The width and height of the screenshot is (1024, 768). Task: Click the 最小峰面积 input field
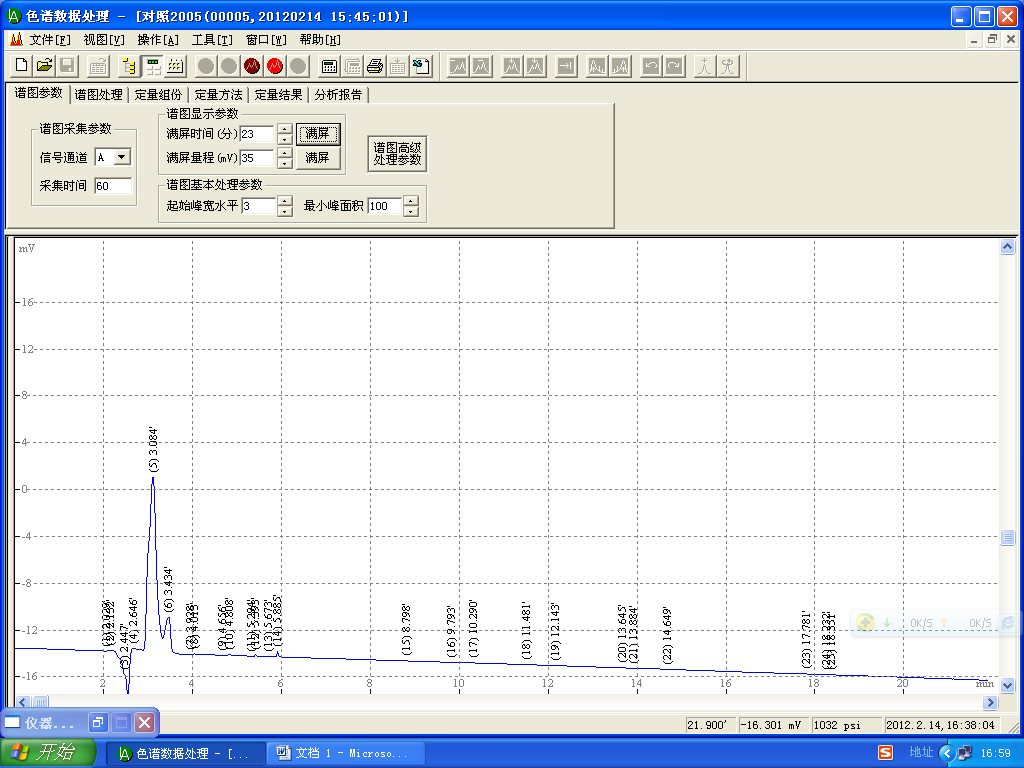(385, 206)
